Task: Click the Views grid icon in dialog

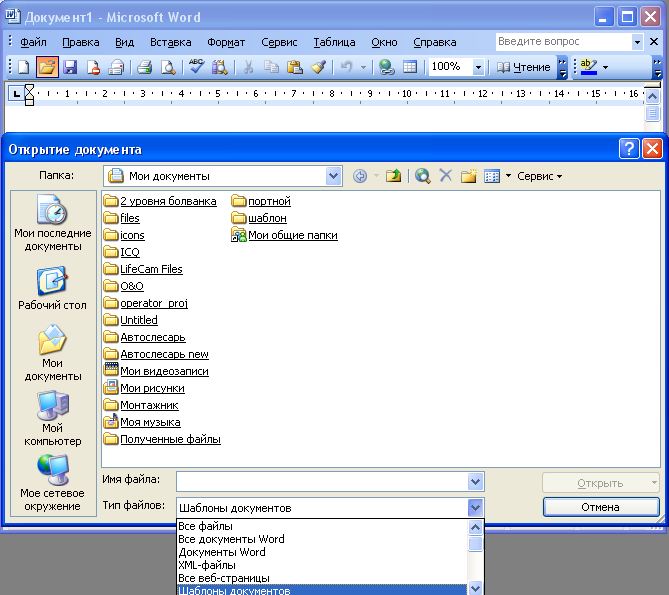Action: point(492,176)
